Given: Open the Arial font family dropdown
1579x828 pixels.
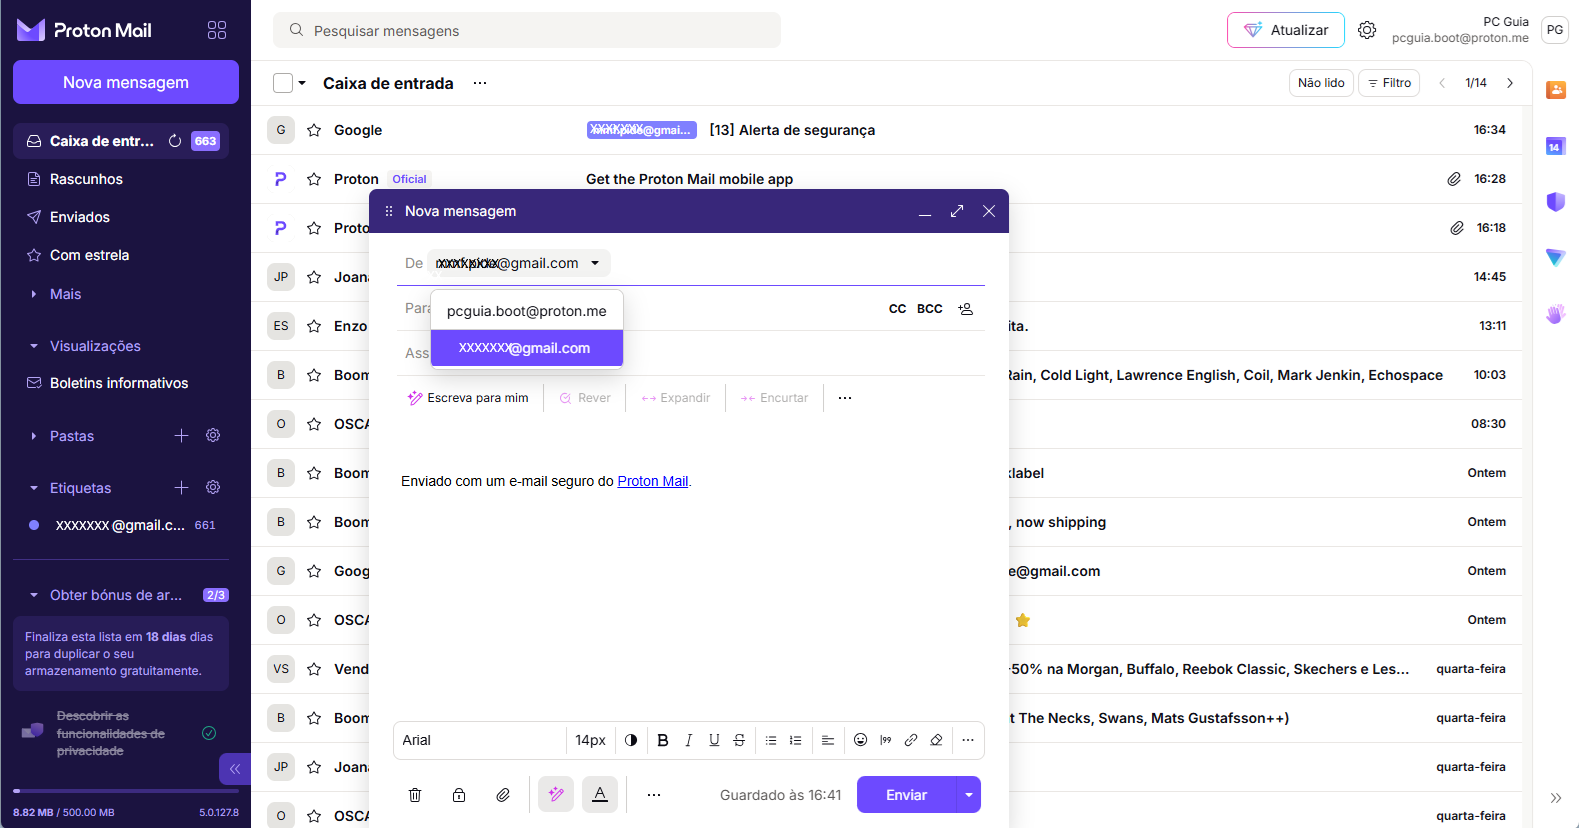Looking at the screenshot, I should point(480,740).
